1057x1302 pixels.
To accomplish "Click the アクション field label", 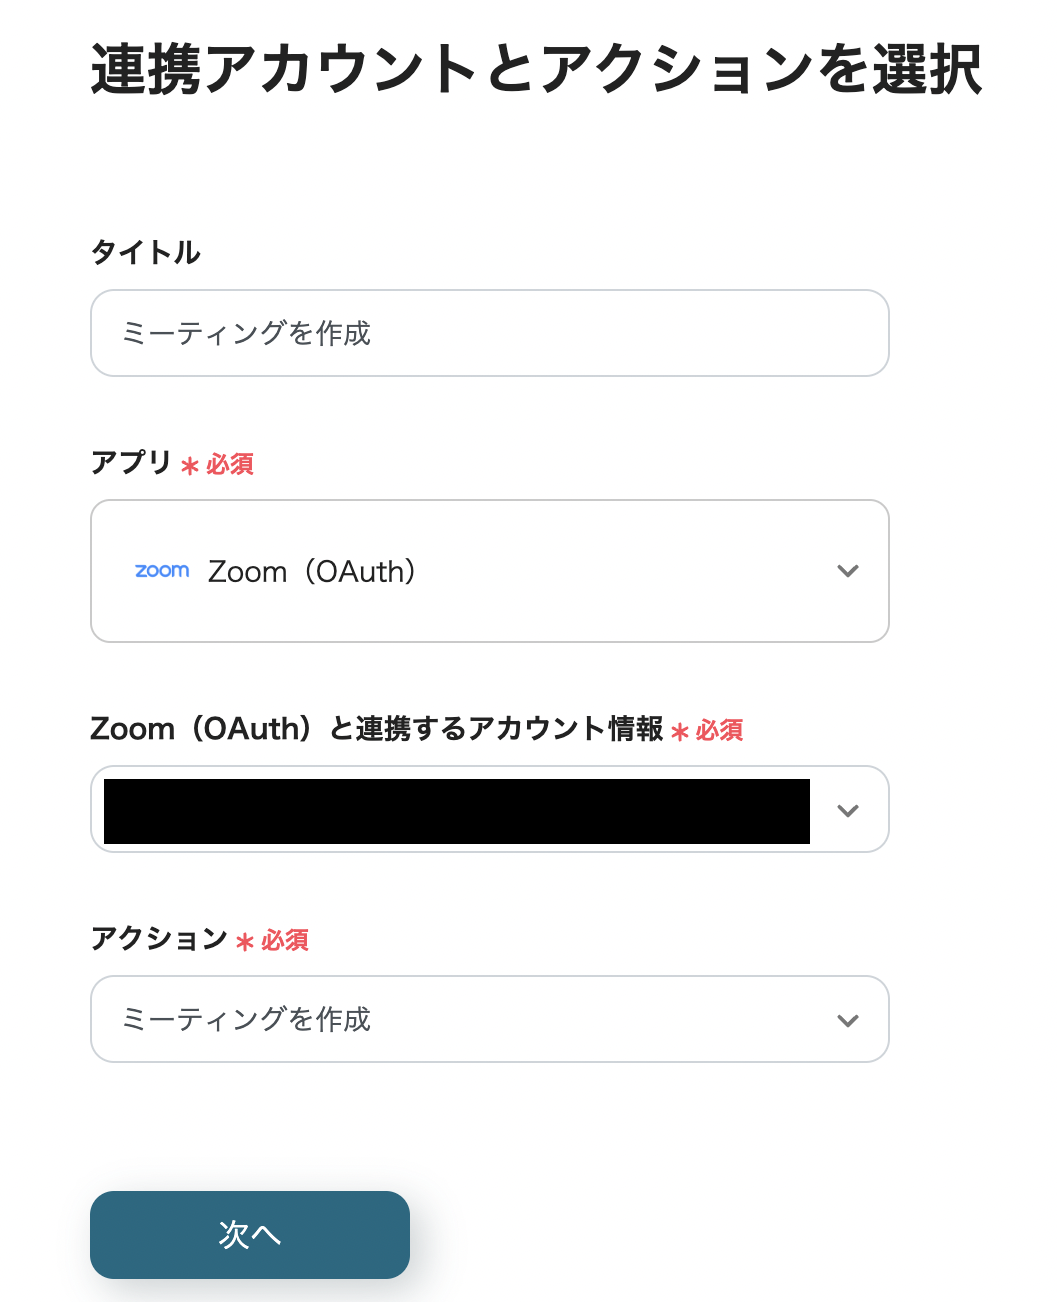I will pos(159,939).
